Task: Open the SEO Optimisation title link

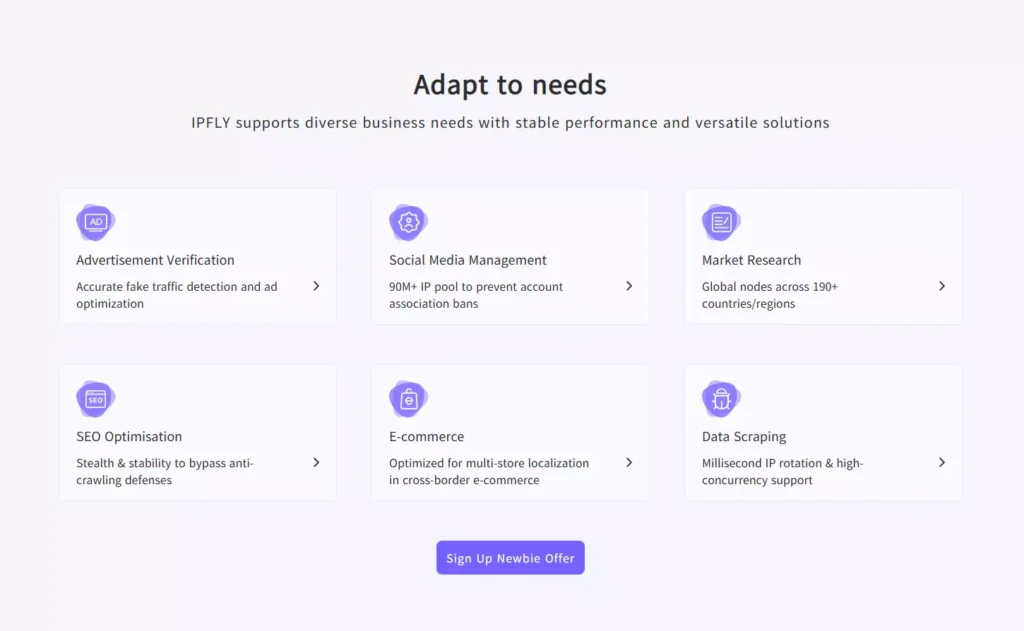Action: 129,436
